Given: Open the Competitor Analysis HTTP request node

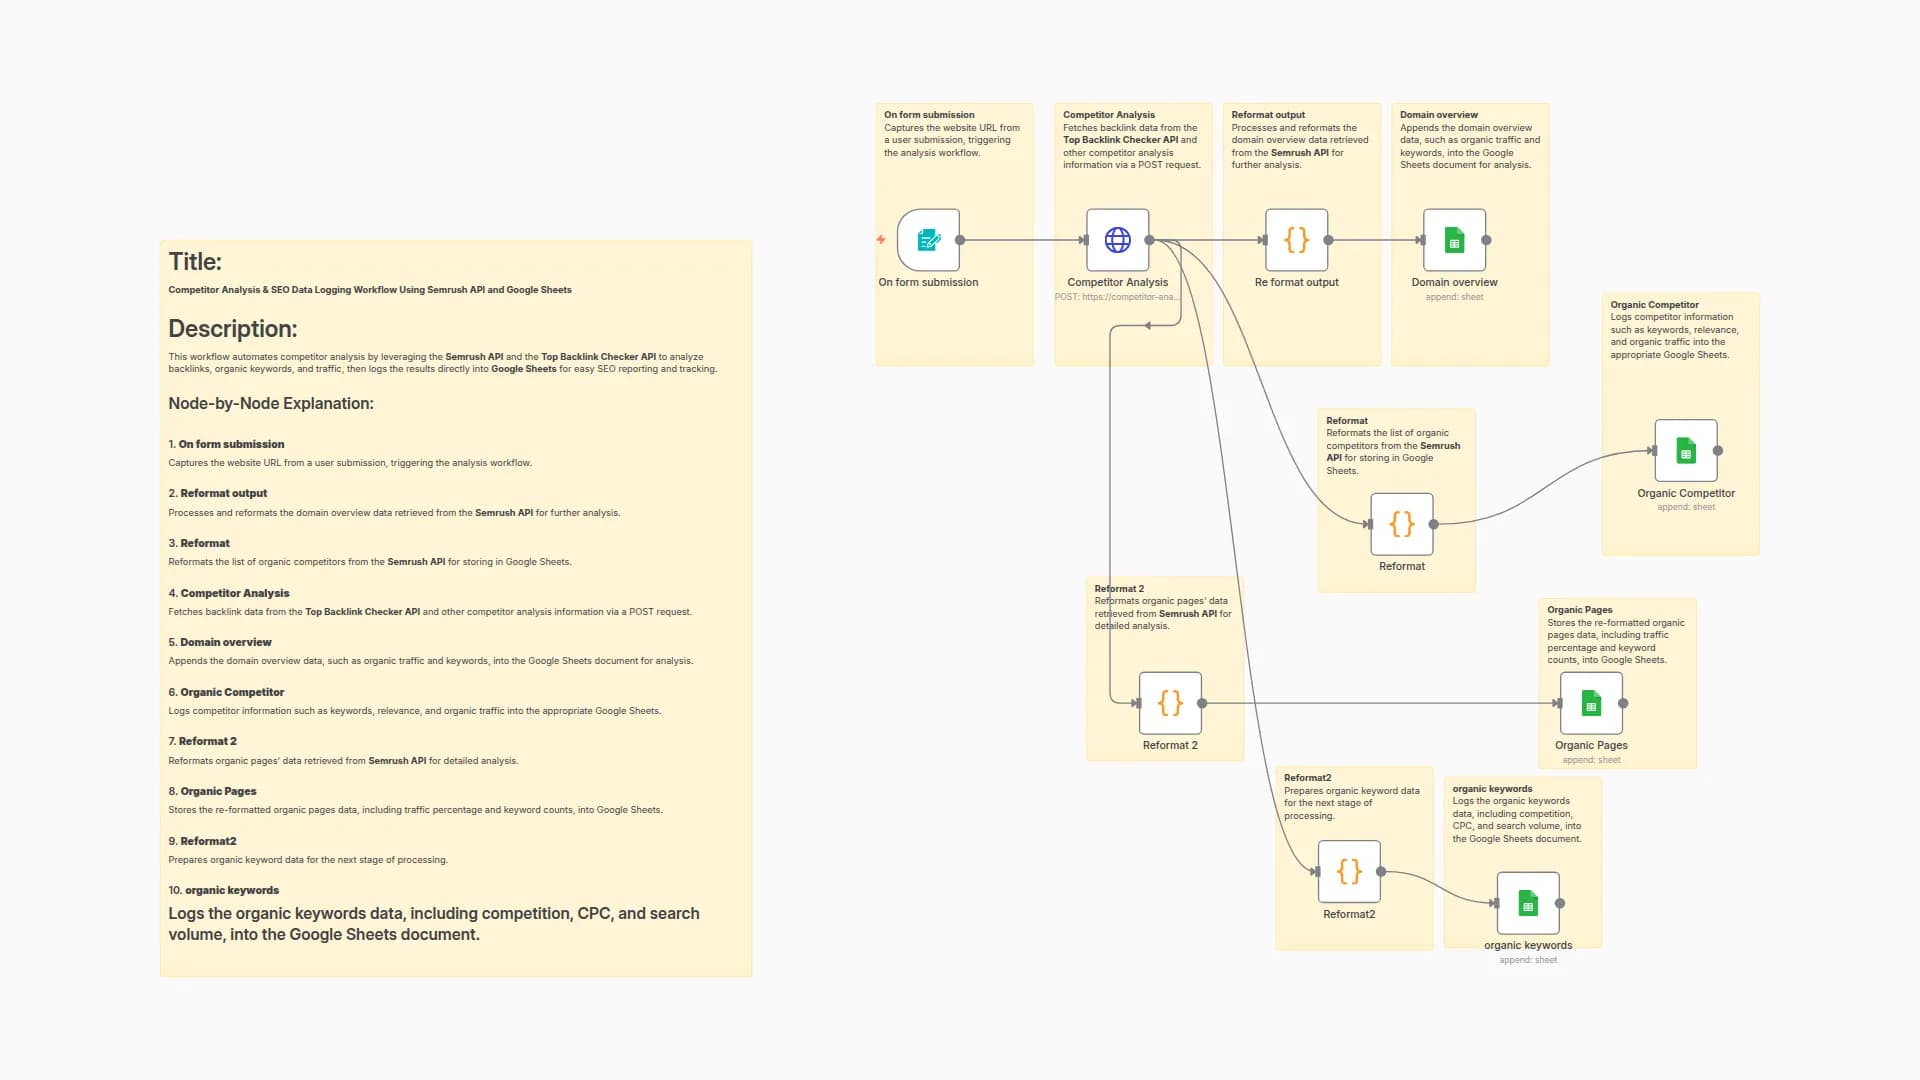Looking at the screenshot, I should [x=1117, y=240].
